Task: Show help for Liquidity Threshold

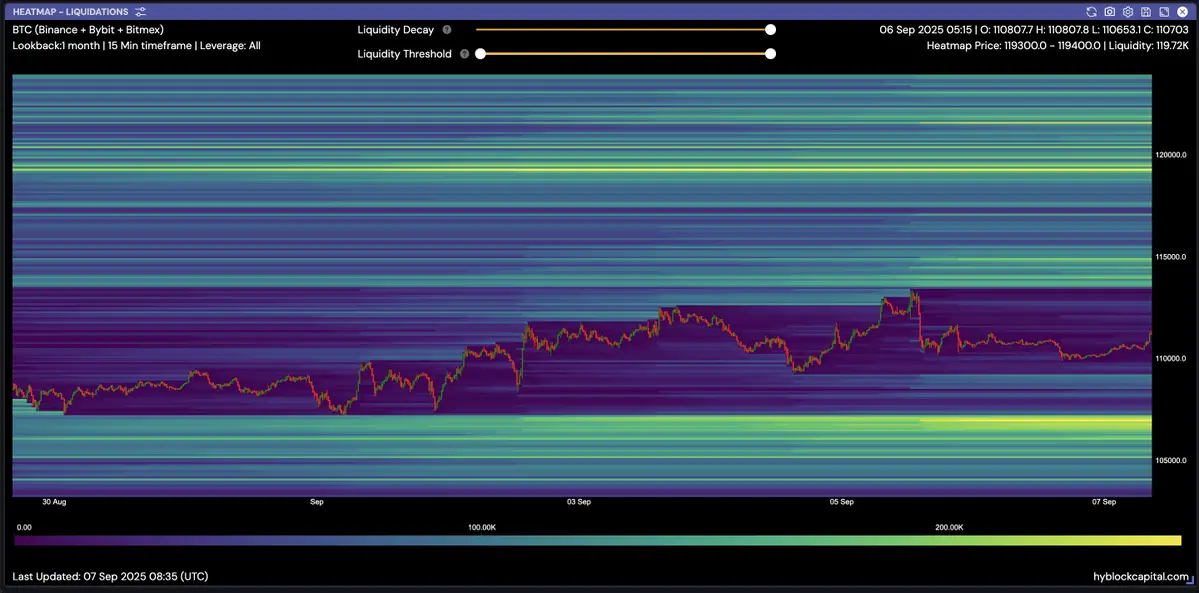Action: point(464,54)
